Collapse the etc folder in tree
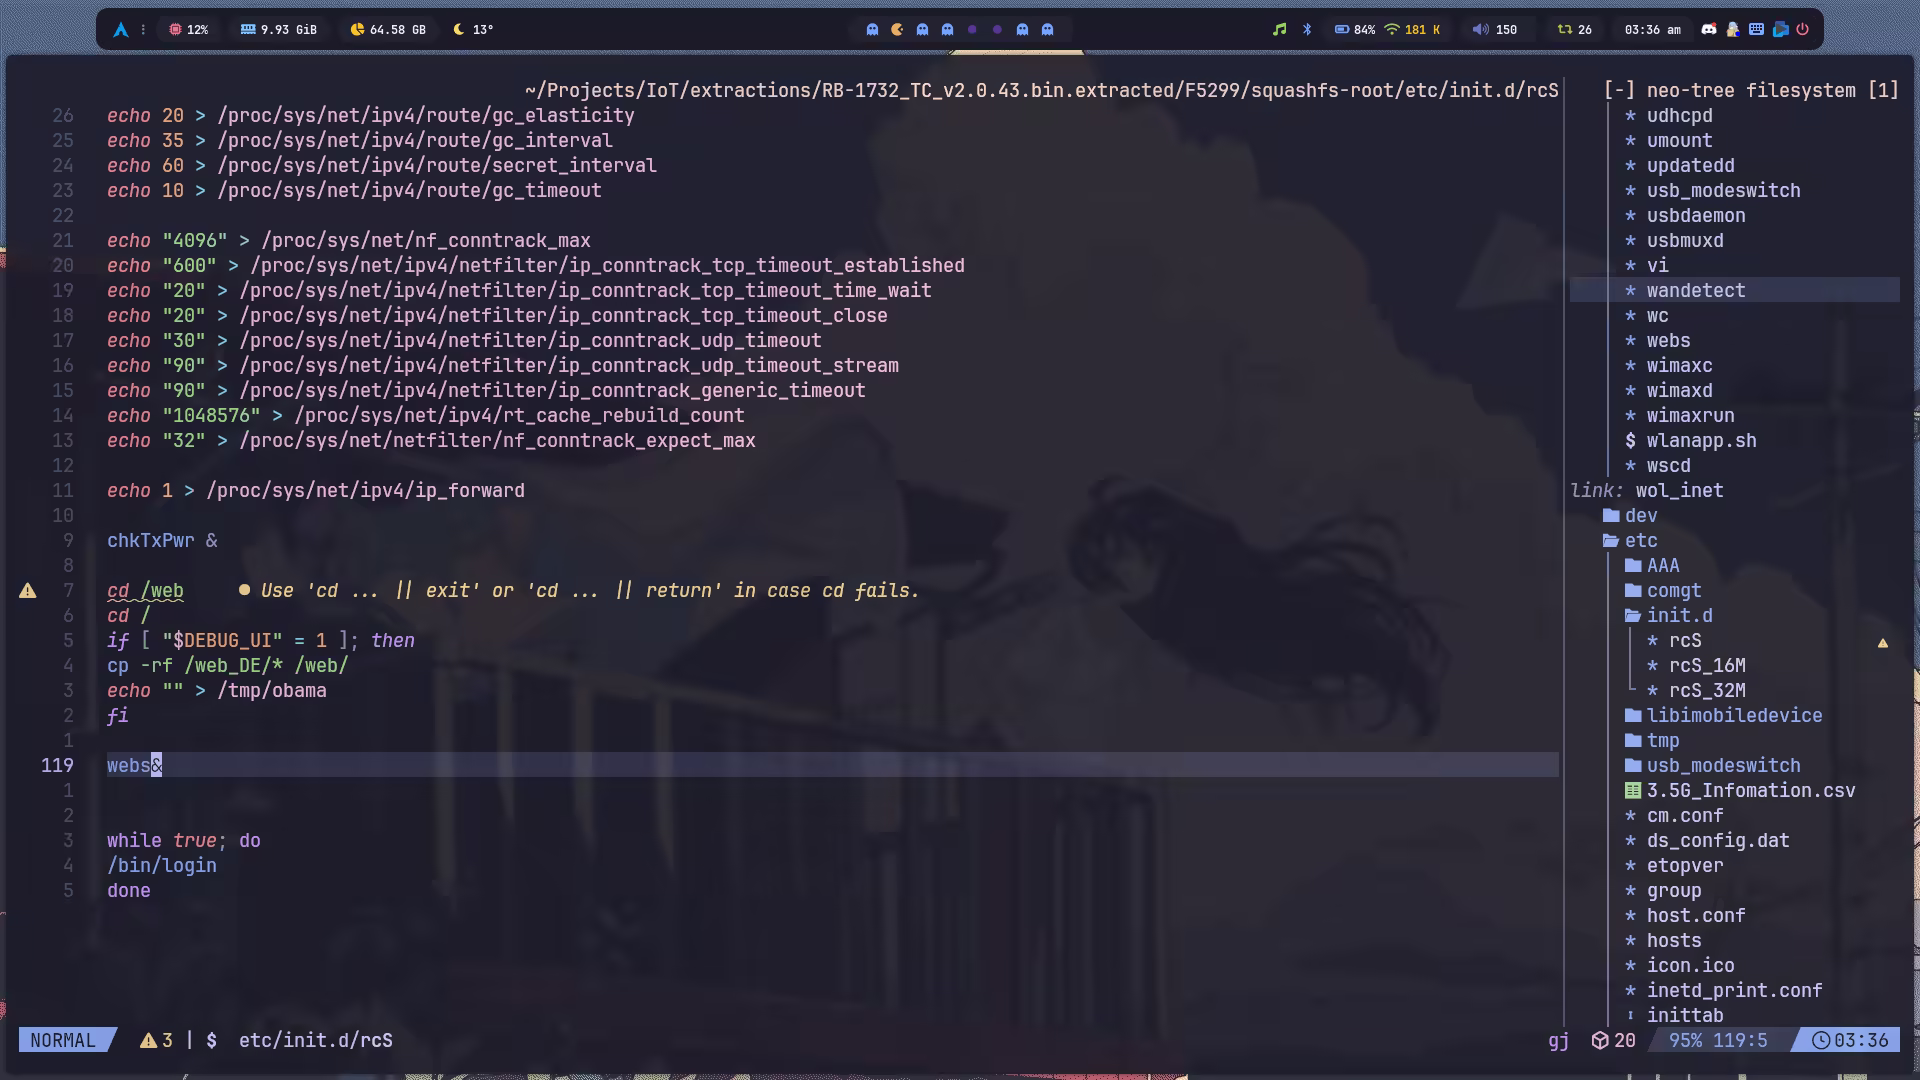Viewport: 1920px width, 1080px height. (x=1640, y=541)
